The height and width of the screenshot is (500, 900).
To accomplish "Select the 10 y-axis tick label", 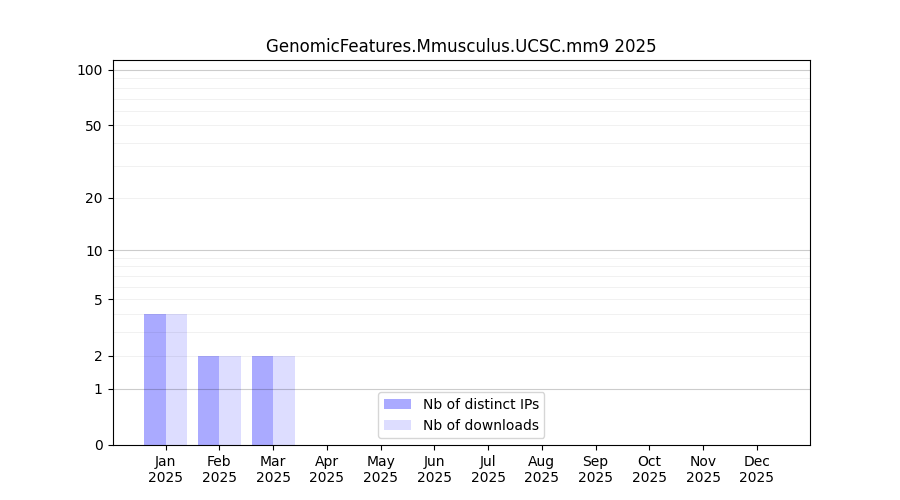I will (x=94, y=251).
